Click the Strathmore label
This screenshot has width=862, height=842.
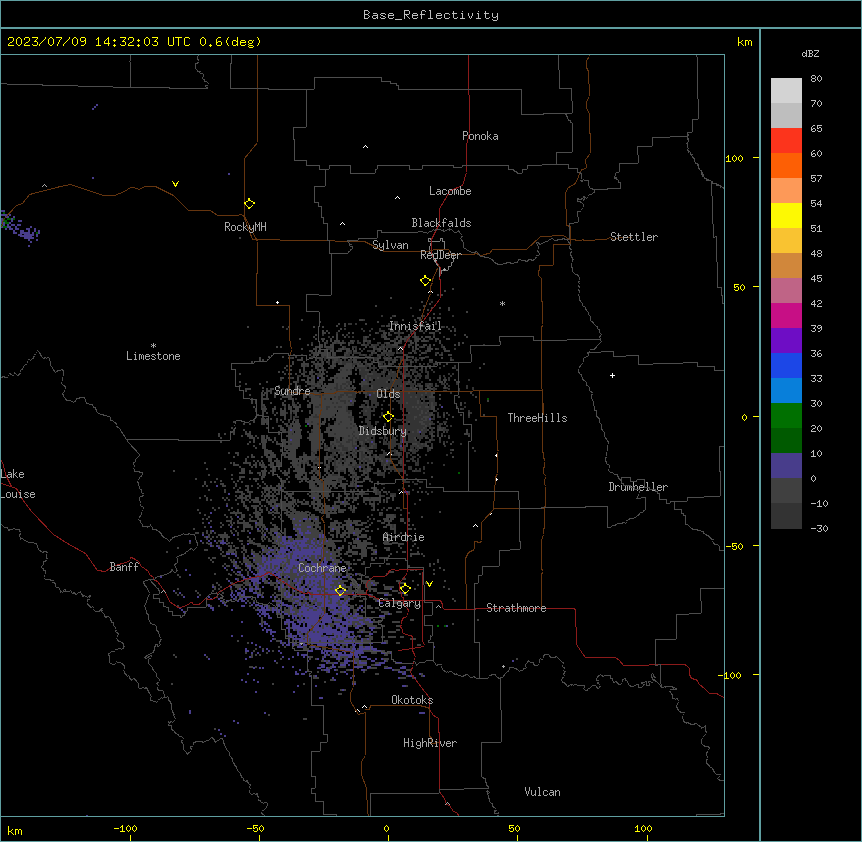pyautogui.click(x=516, y=608)
